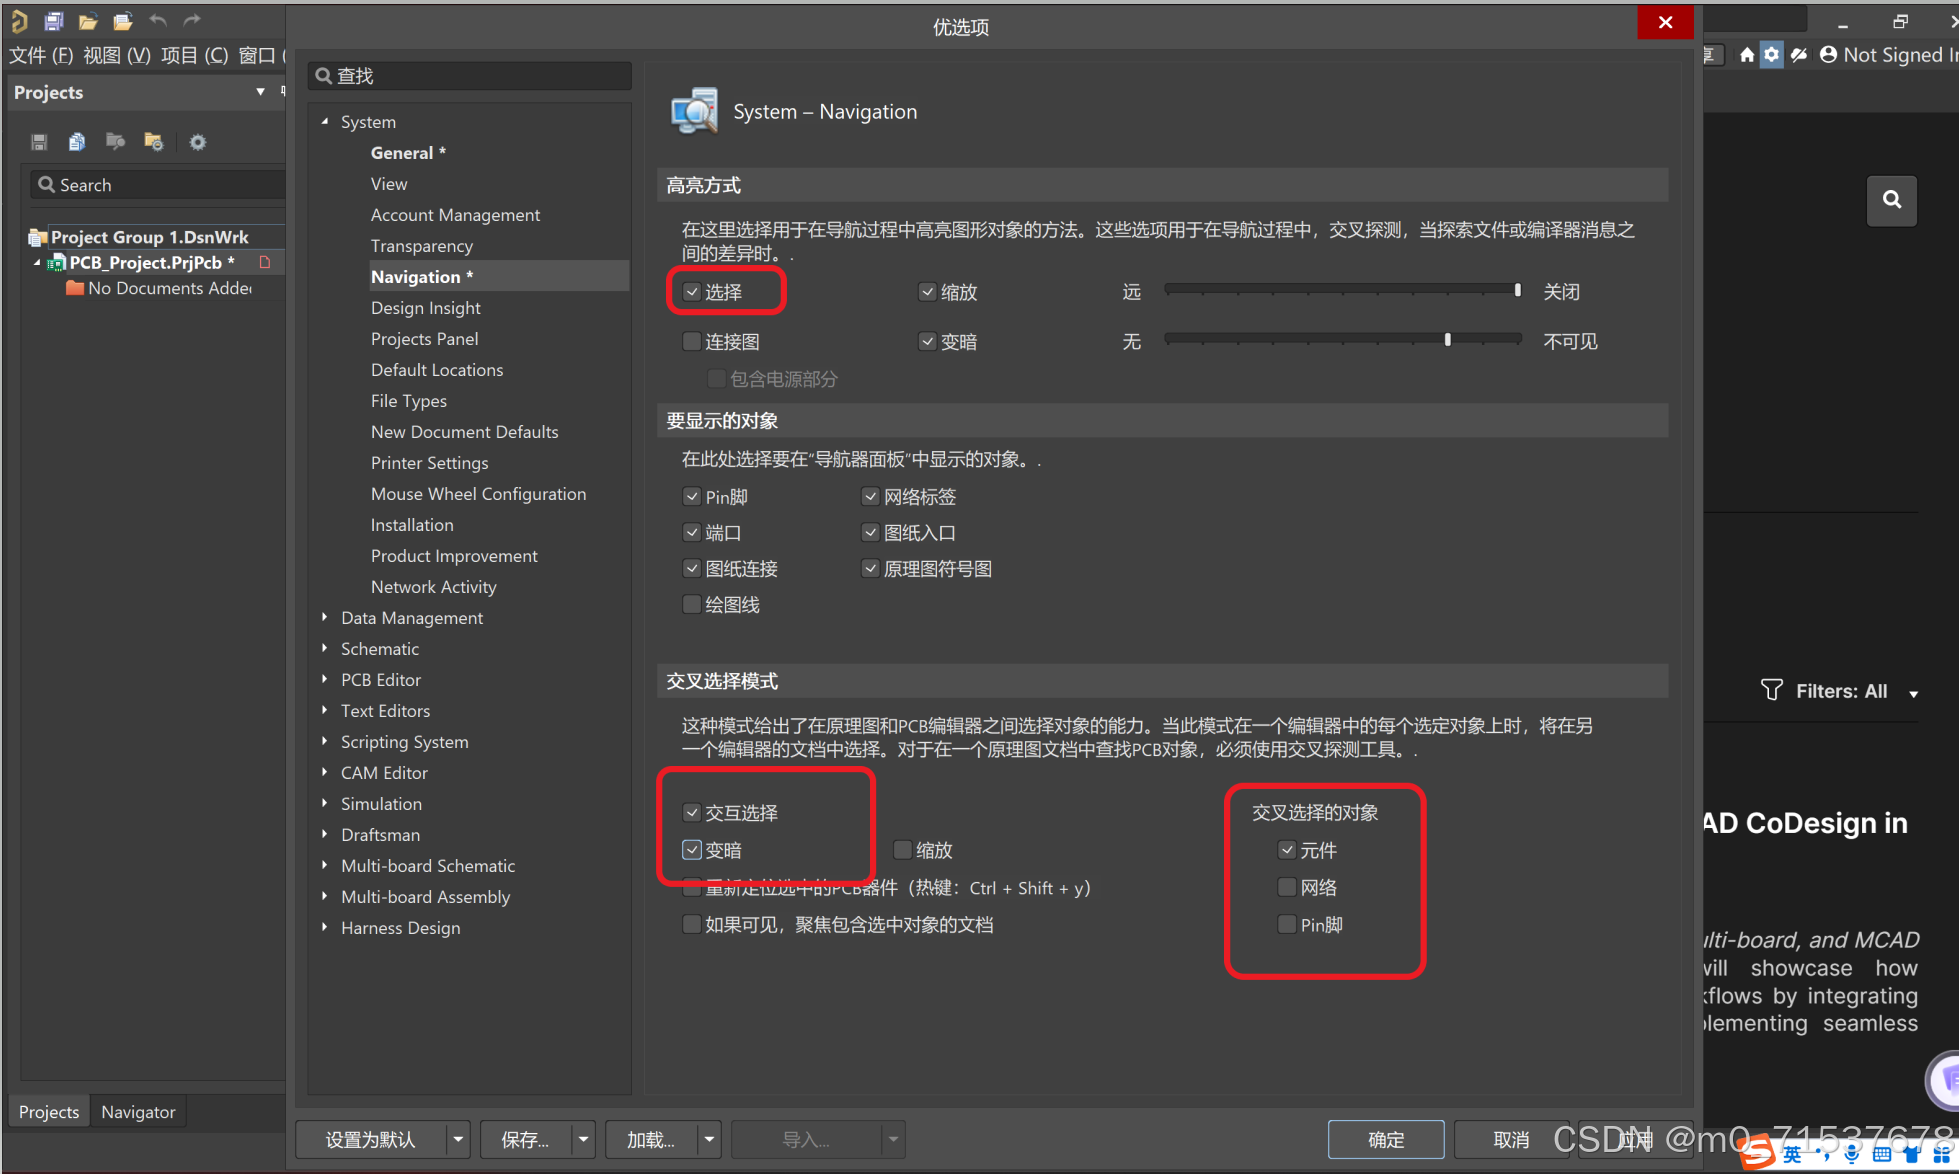This screenshot has height=1174, width=1959.
Task: Switch to the Navigator tab
Action: [x=138, y=1112]
